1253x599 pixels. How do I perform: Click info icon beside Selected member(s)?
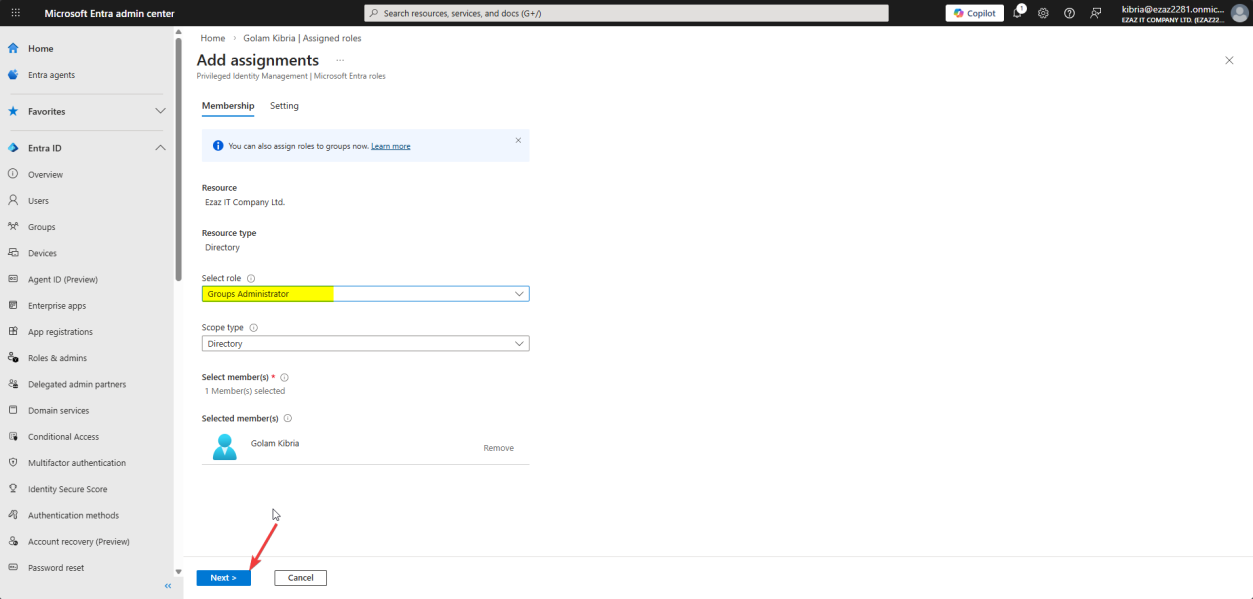pyautogui.click(x=288, y=418)
